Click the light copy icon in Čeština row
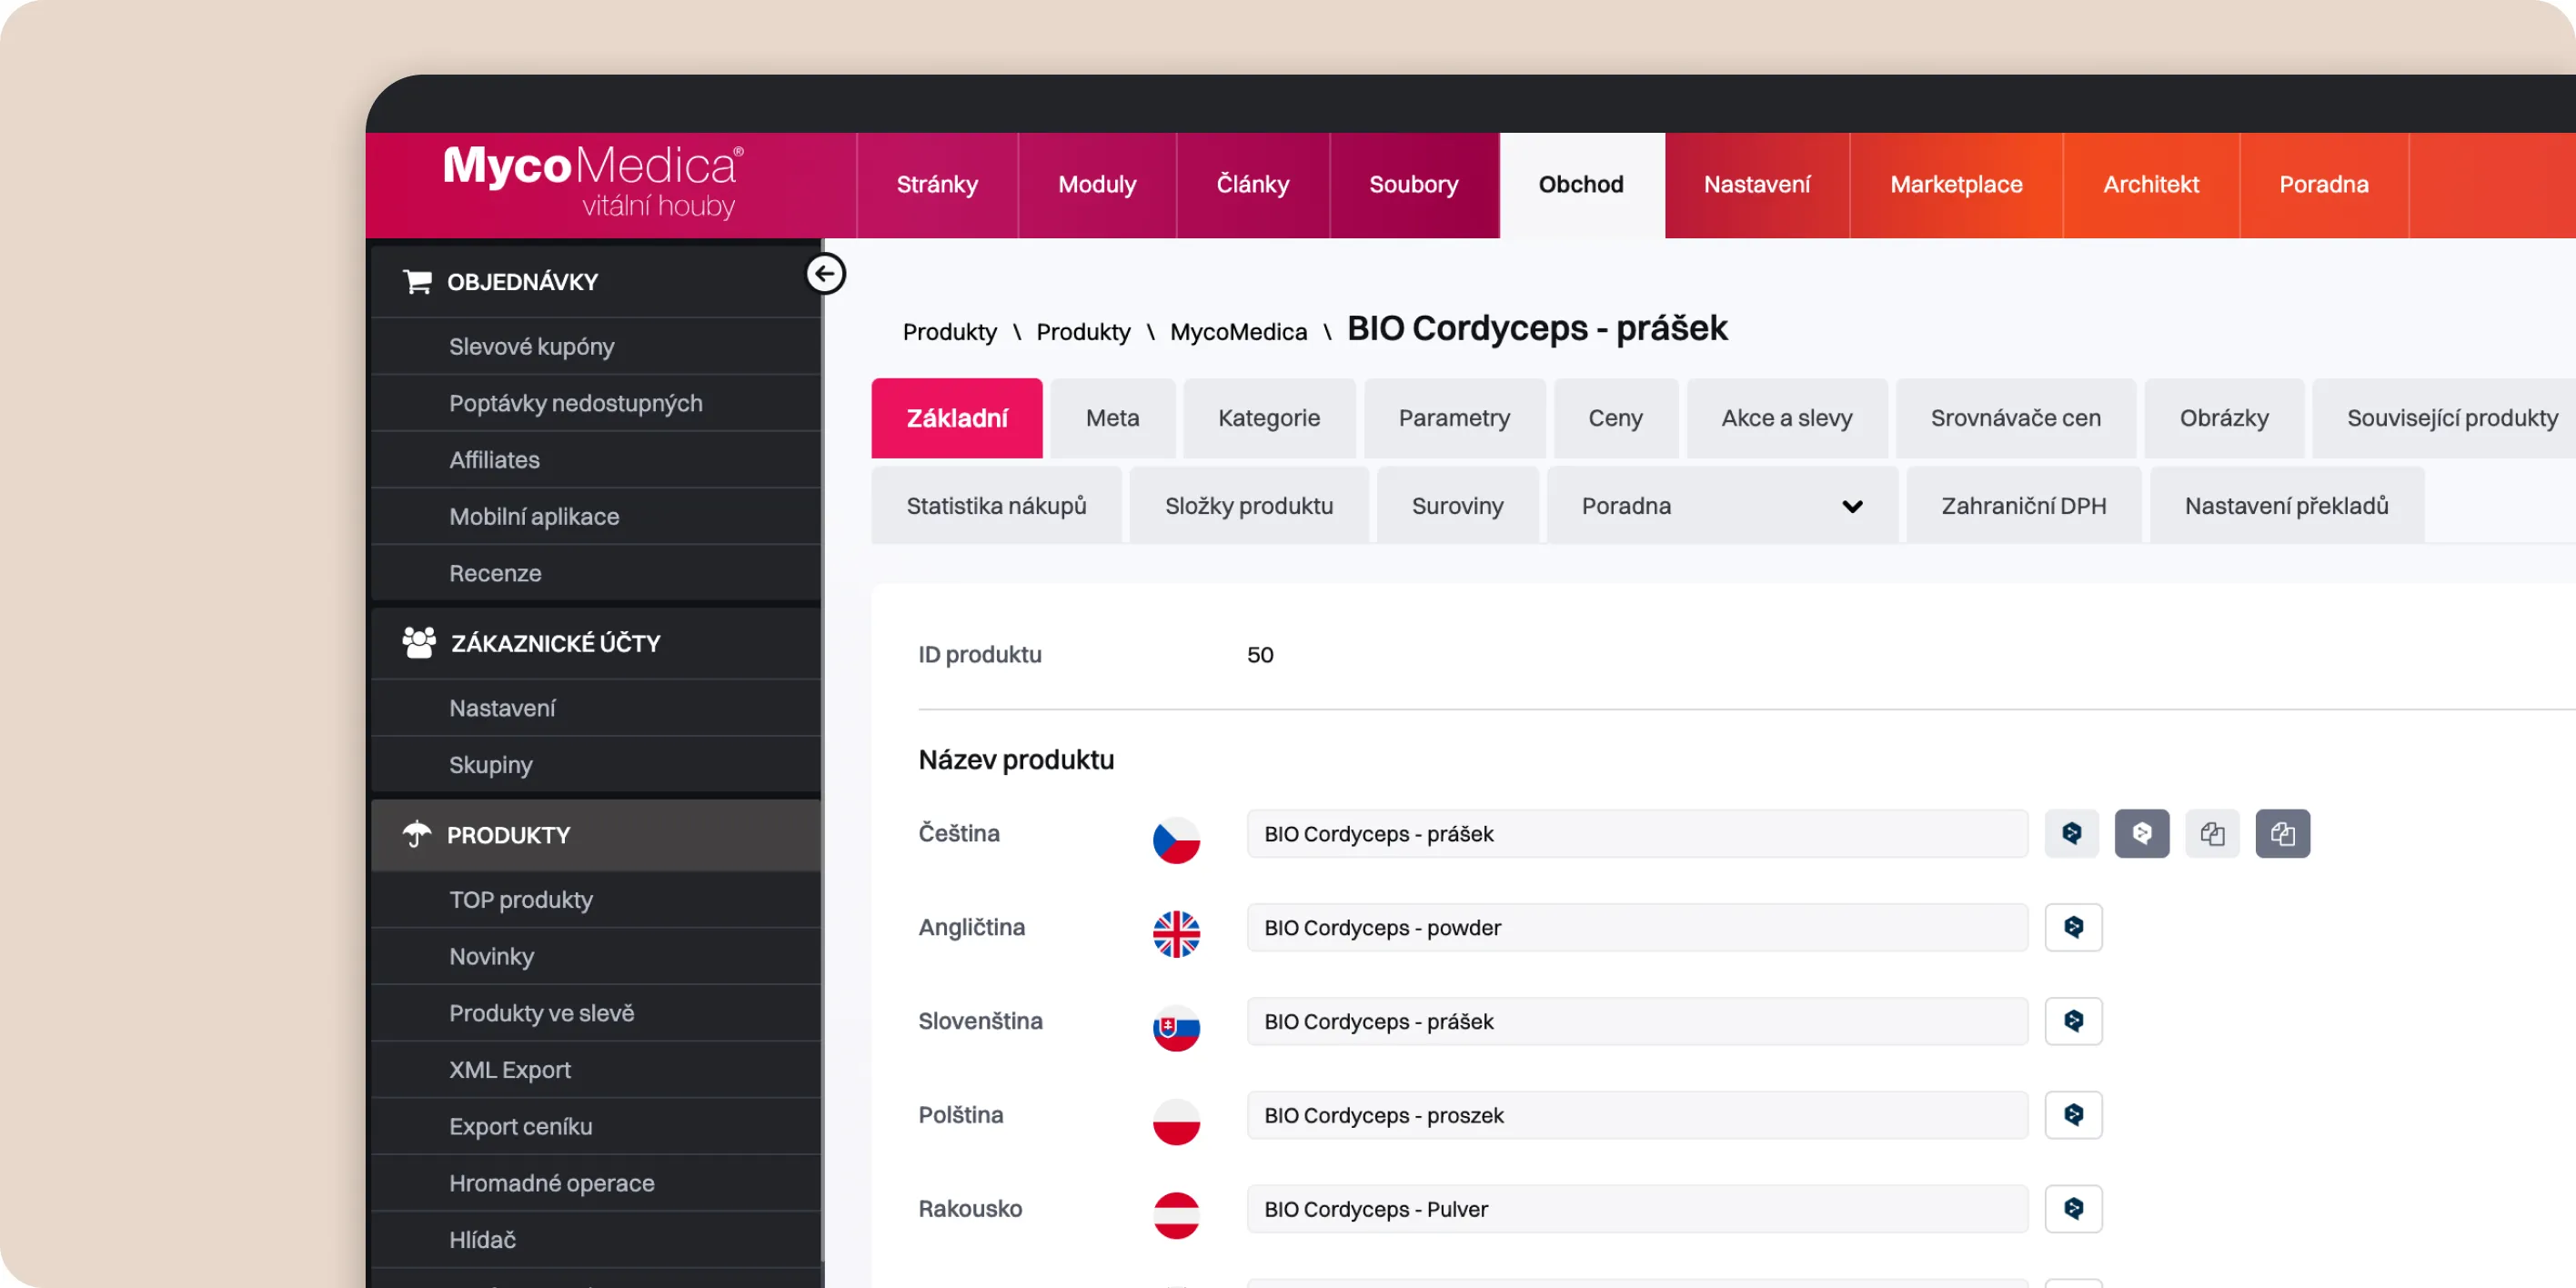 click(x=2212, y=833)
